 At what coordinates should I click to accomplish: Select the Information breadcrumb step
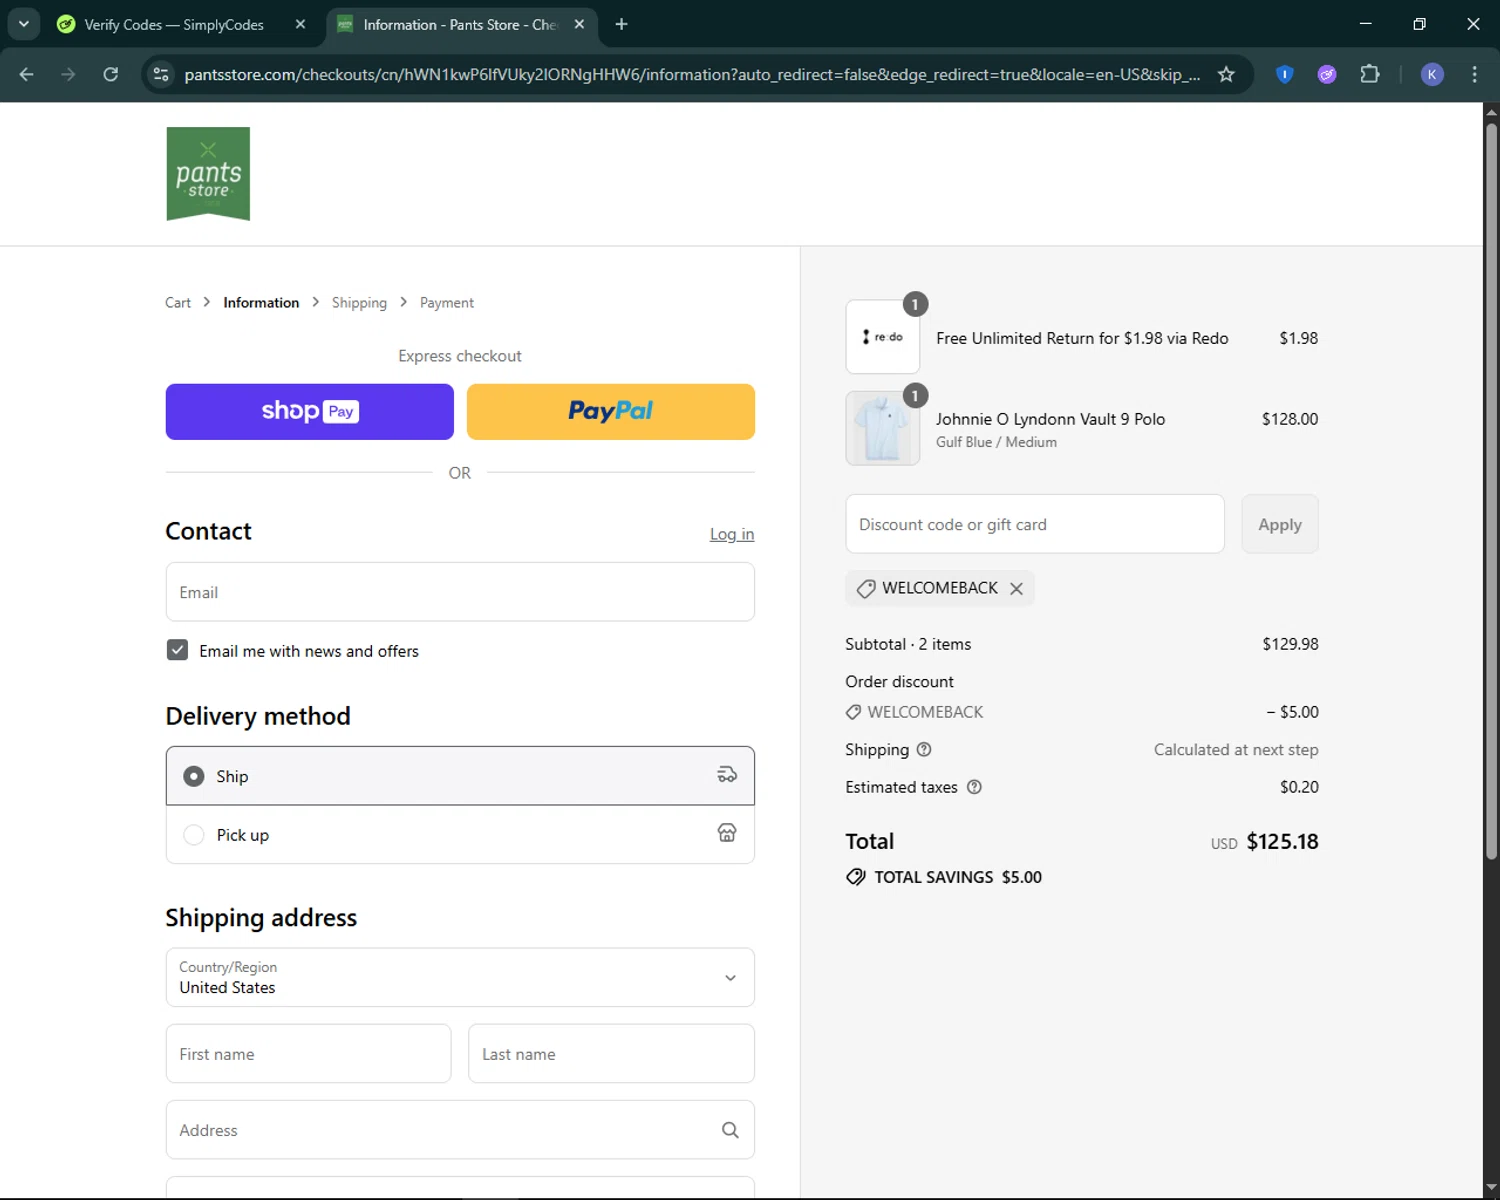(261, 302)
